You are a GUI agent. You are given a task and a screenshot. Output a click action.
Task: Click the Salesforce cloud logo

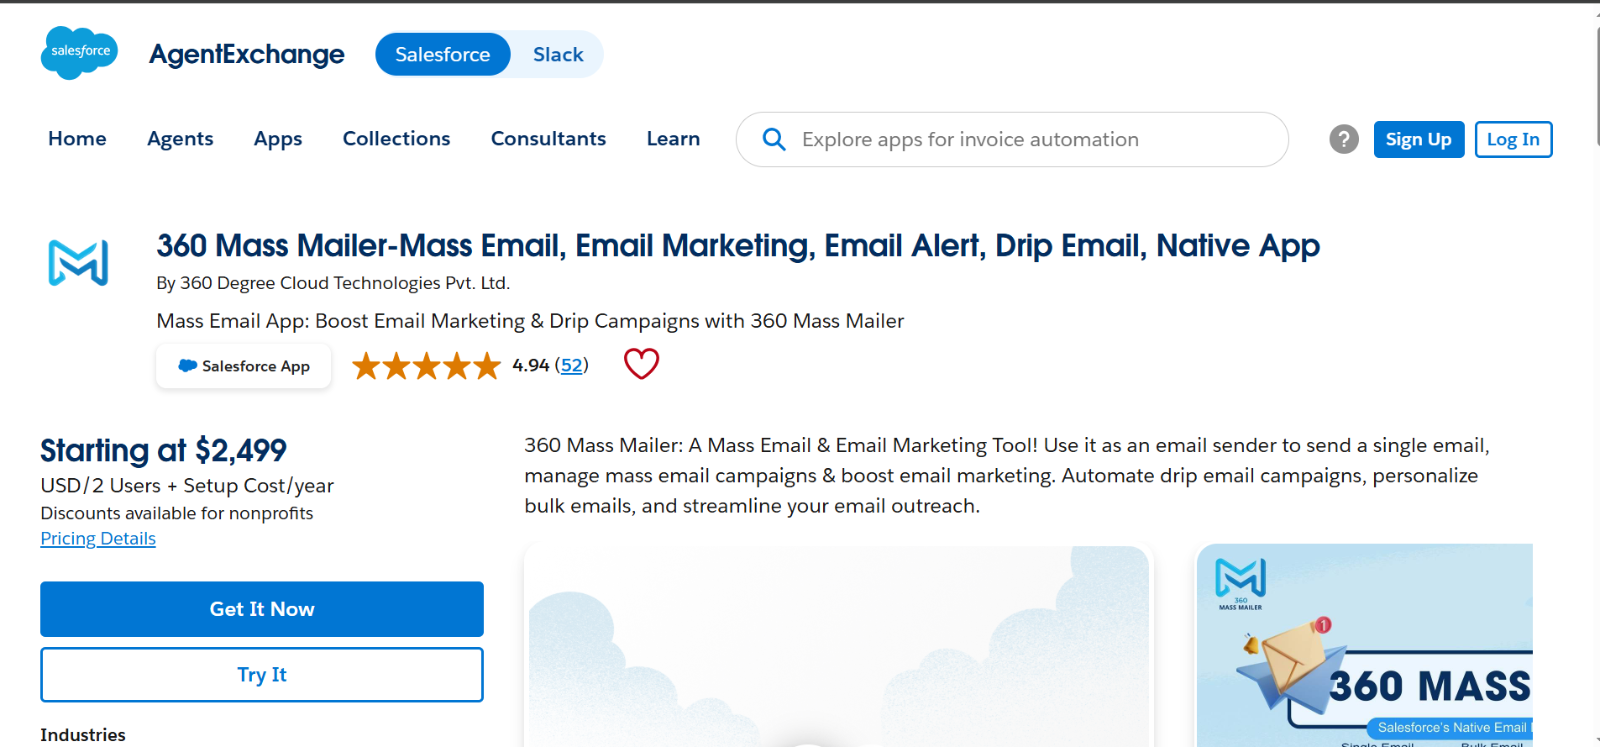coord(79,53)
